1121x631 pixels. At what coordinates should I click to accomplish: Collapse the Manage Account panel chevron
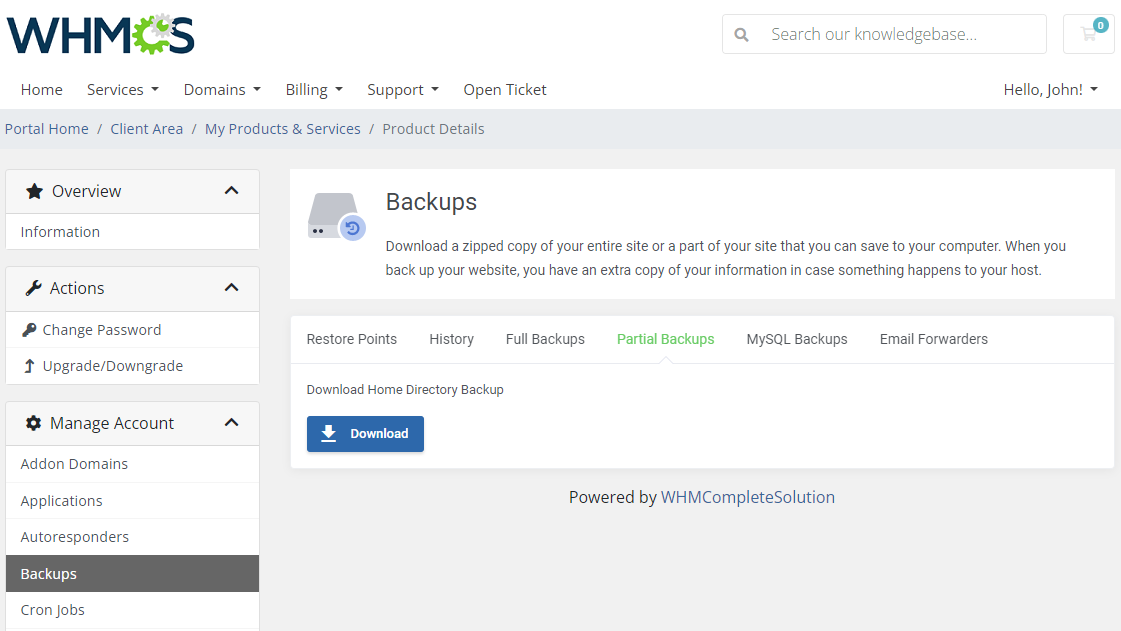point(231,423)
